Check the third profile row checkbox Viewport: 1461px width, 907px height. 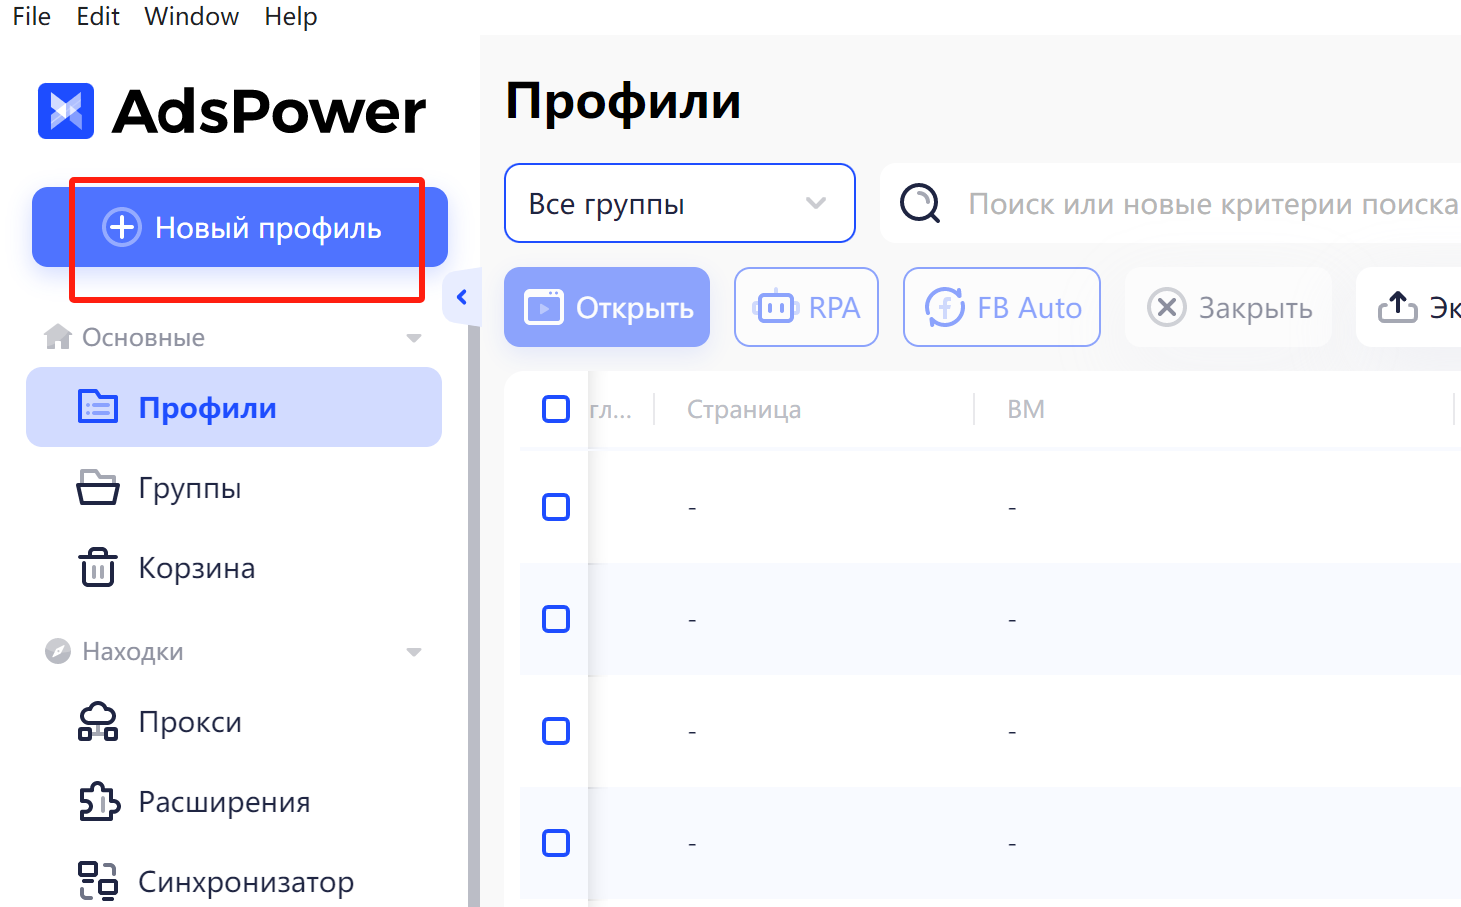tap(556, 731)
